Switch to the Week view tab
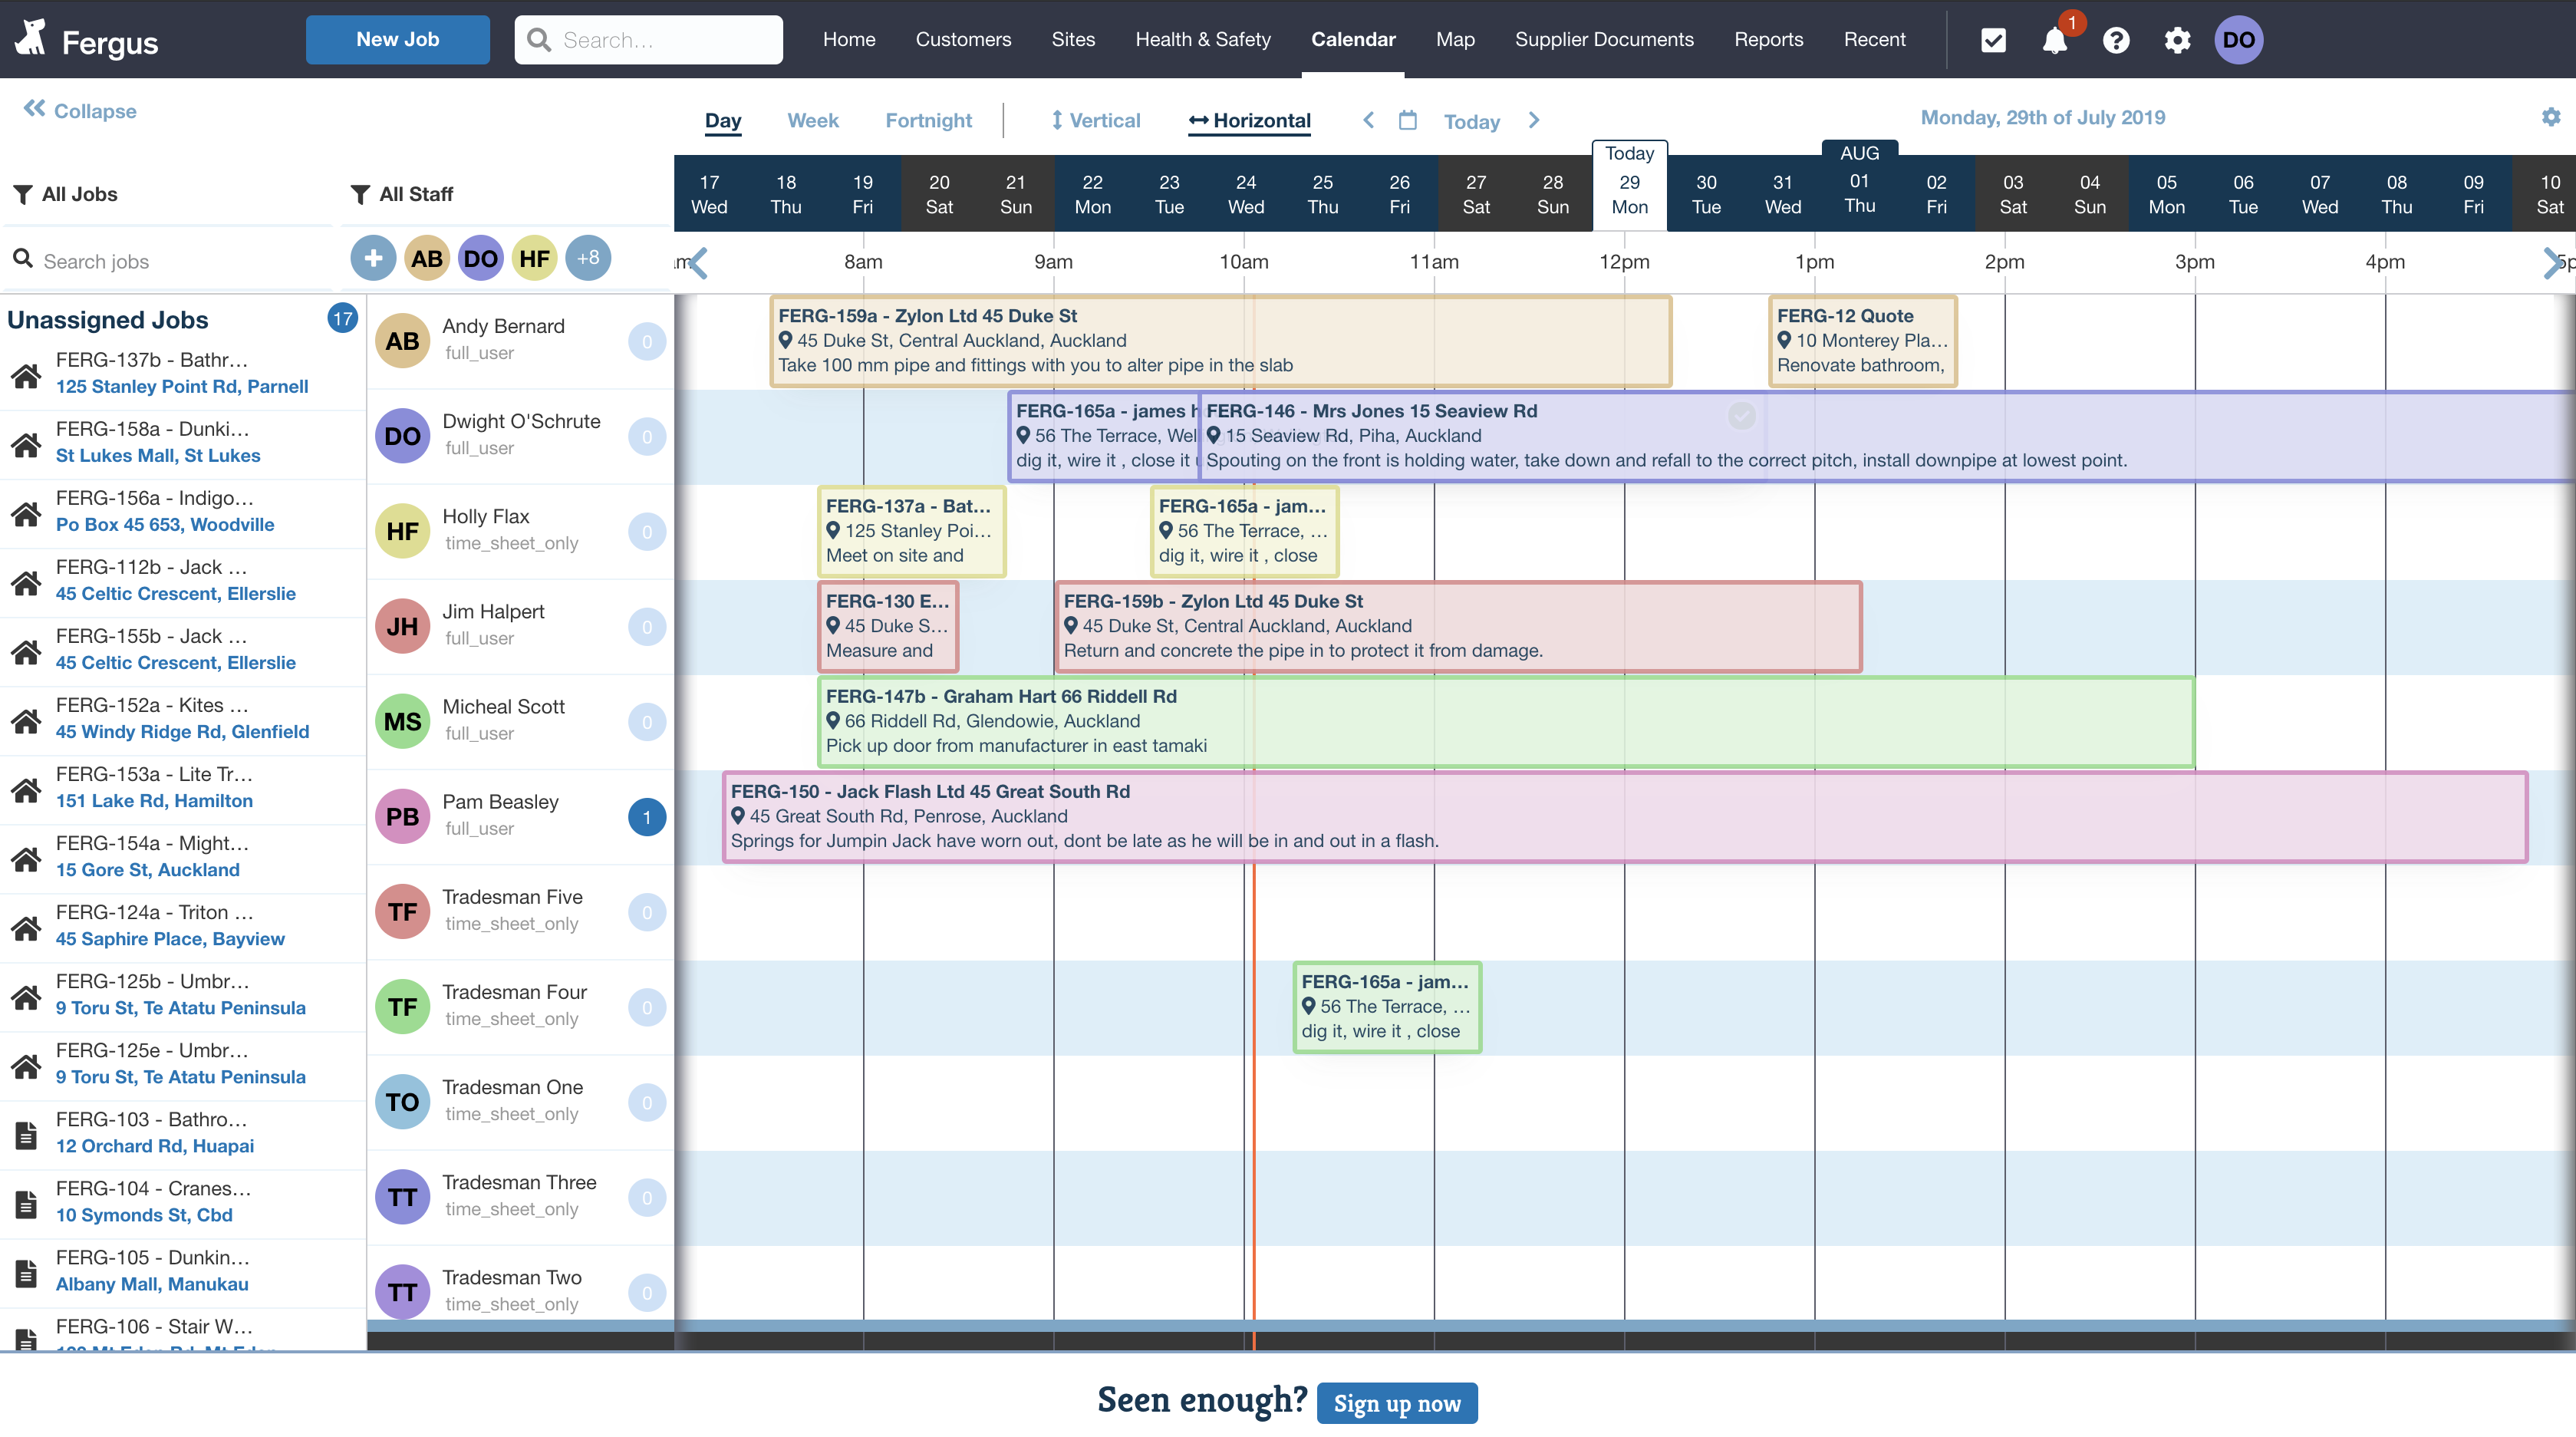This screenshot has height=1437, width=2576. [812, 121]
